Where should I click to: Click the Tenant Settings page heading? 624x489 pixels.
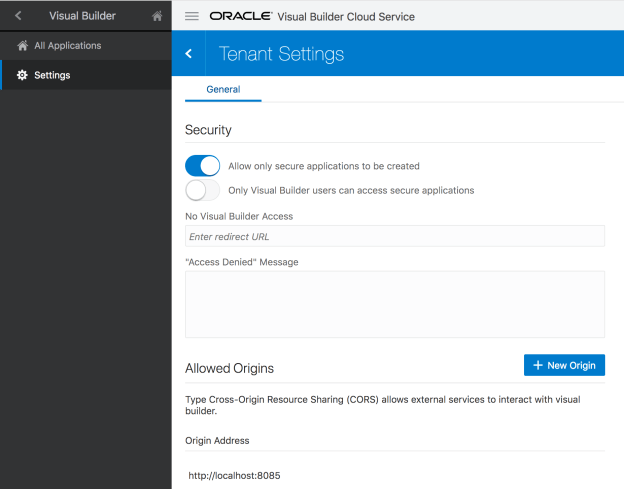pos(281,54)
